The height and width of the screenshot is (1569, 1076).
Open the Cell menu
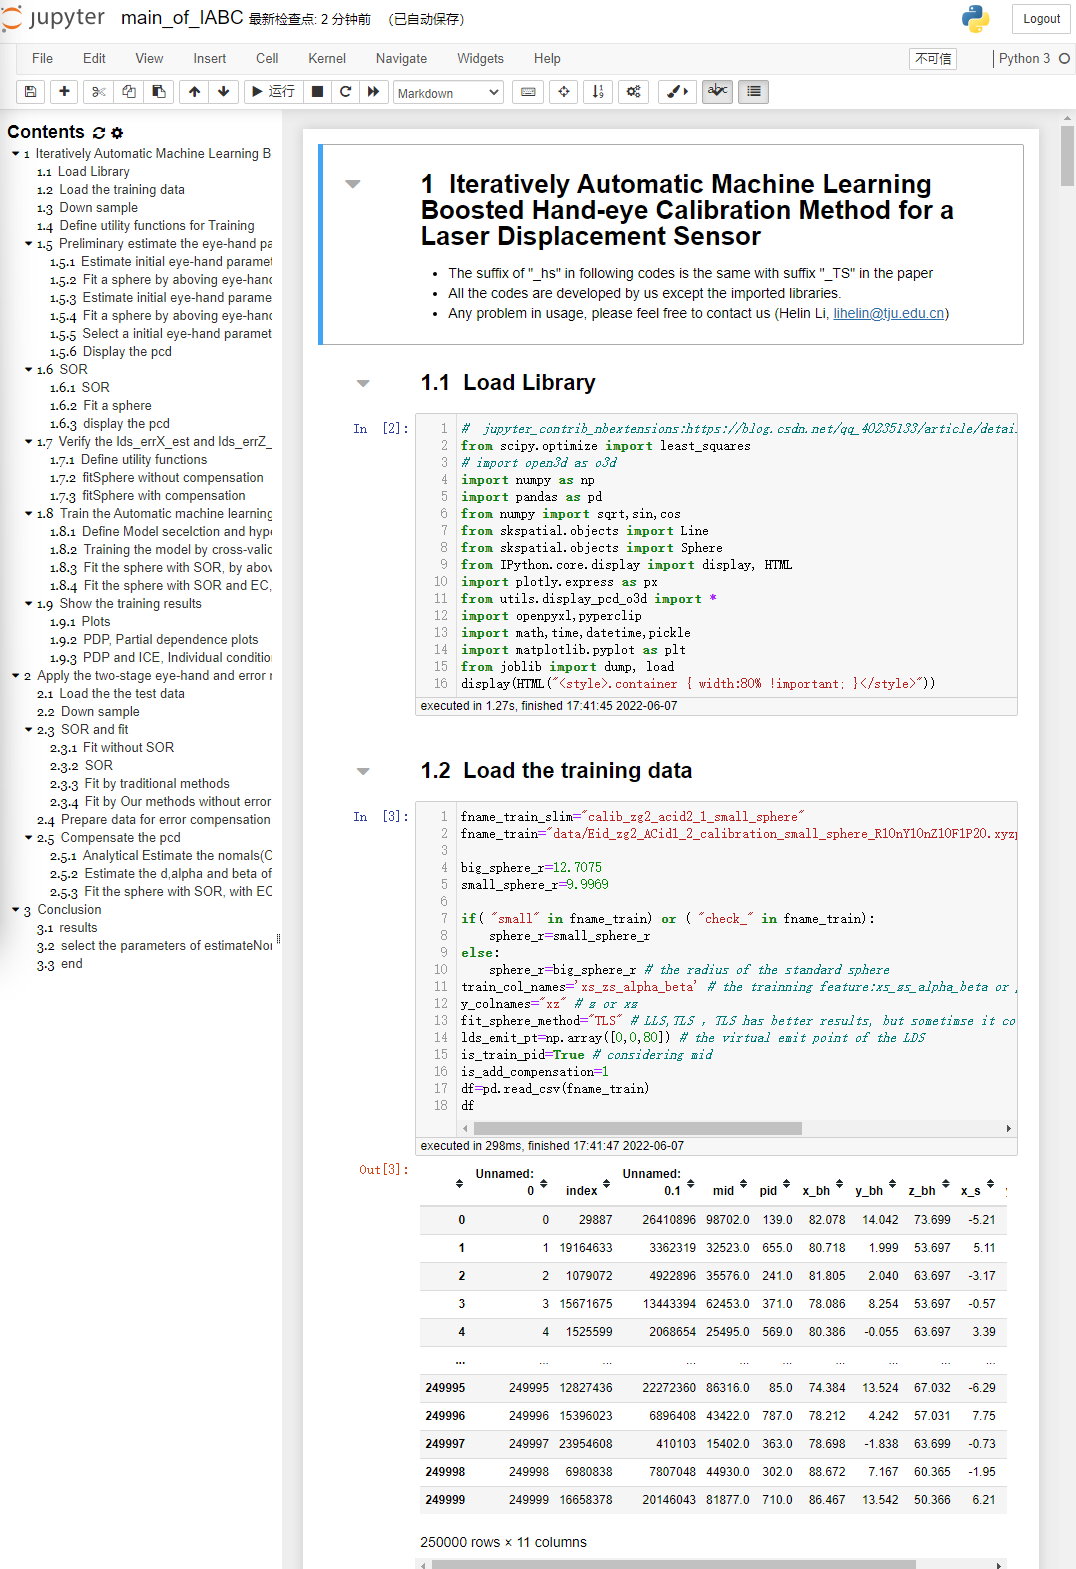click(267, 59)
